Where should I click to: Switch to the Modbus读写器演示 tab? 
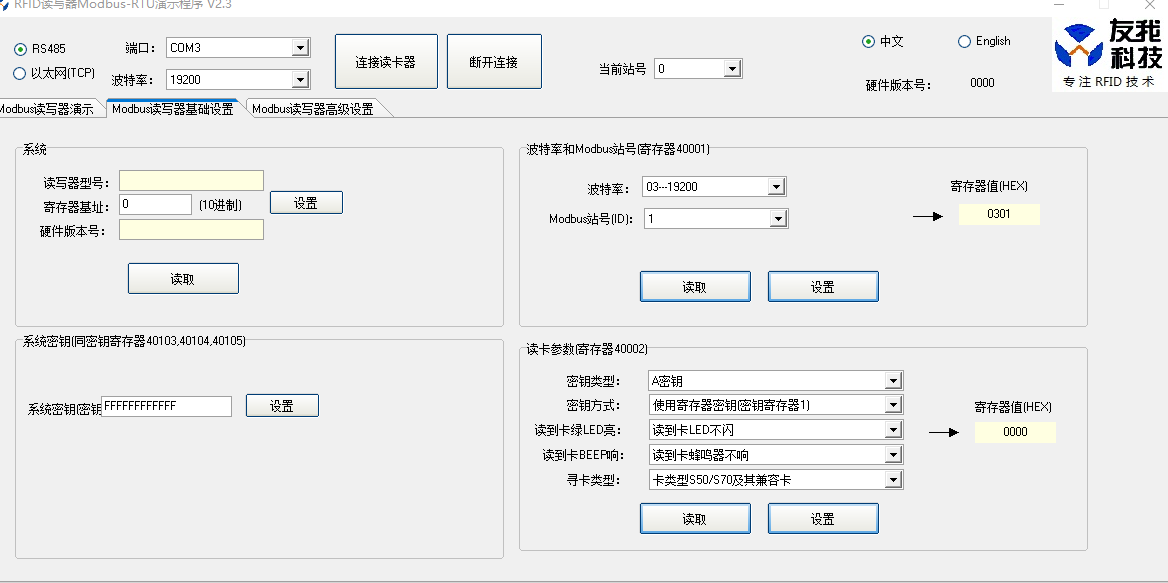point(47,108)
